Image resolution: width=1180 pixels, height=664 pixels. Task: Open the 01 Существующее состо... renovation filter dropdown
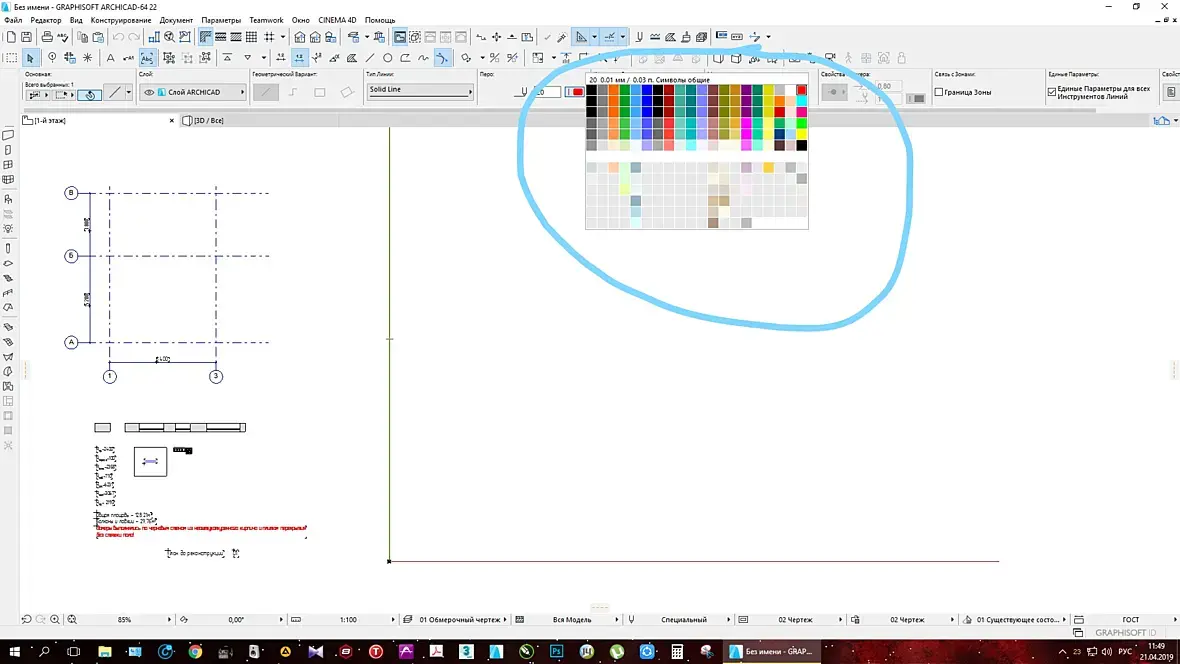tap(1014, 620)
